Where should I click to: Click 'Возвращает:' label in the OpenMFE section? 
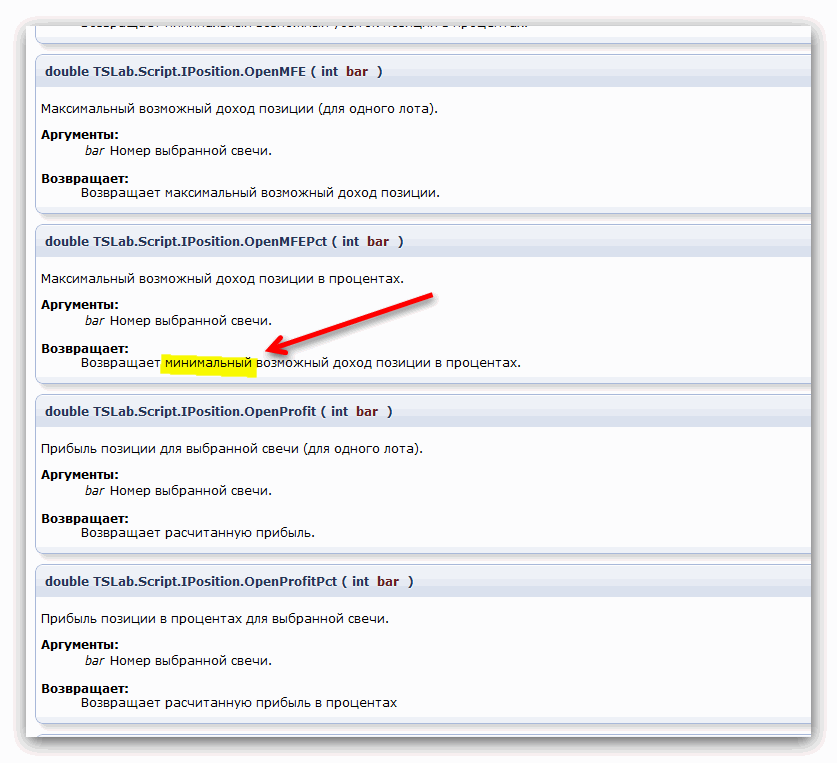(x=85, y=178)
